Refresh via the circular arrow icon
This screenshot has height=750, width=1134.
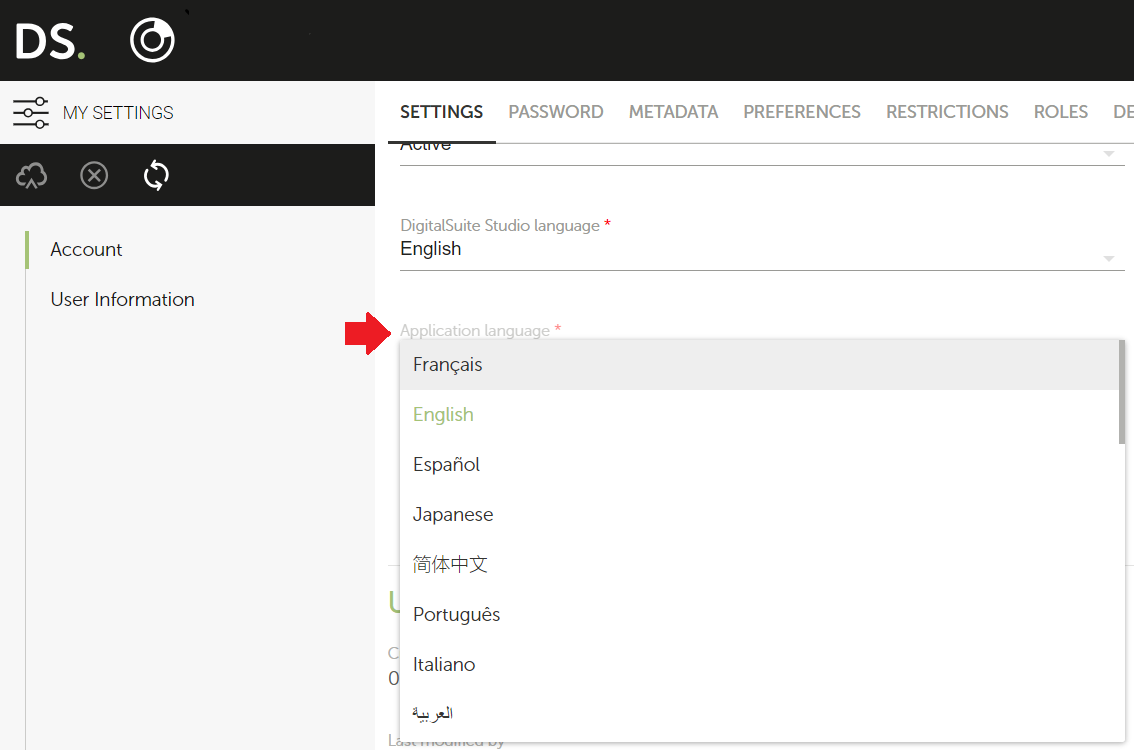pos(156,175)
